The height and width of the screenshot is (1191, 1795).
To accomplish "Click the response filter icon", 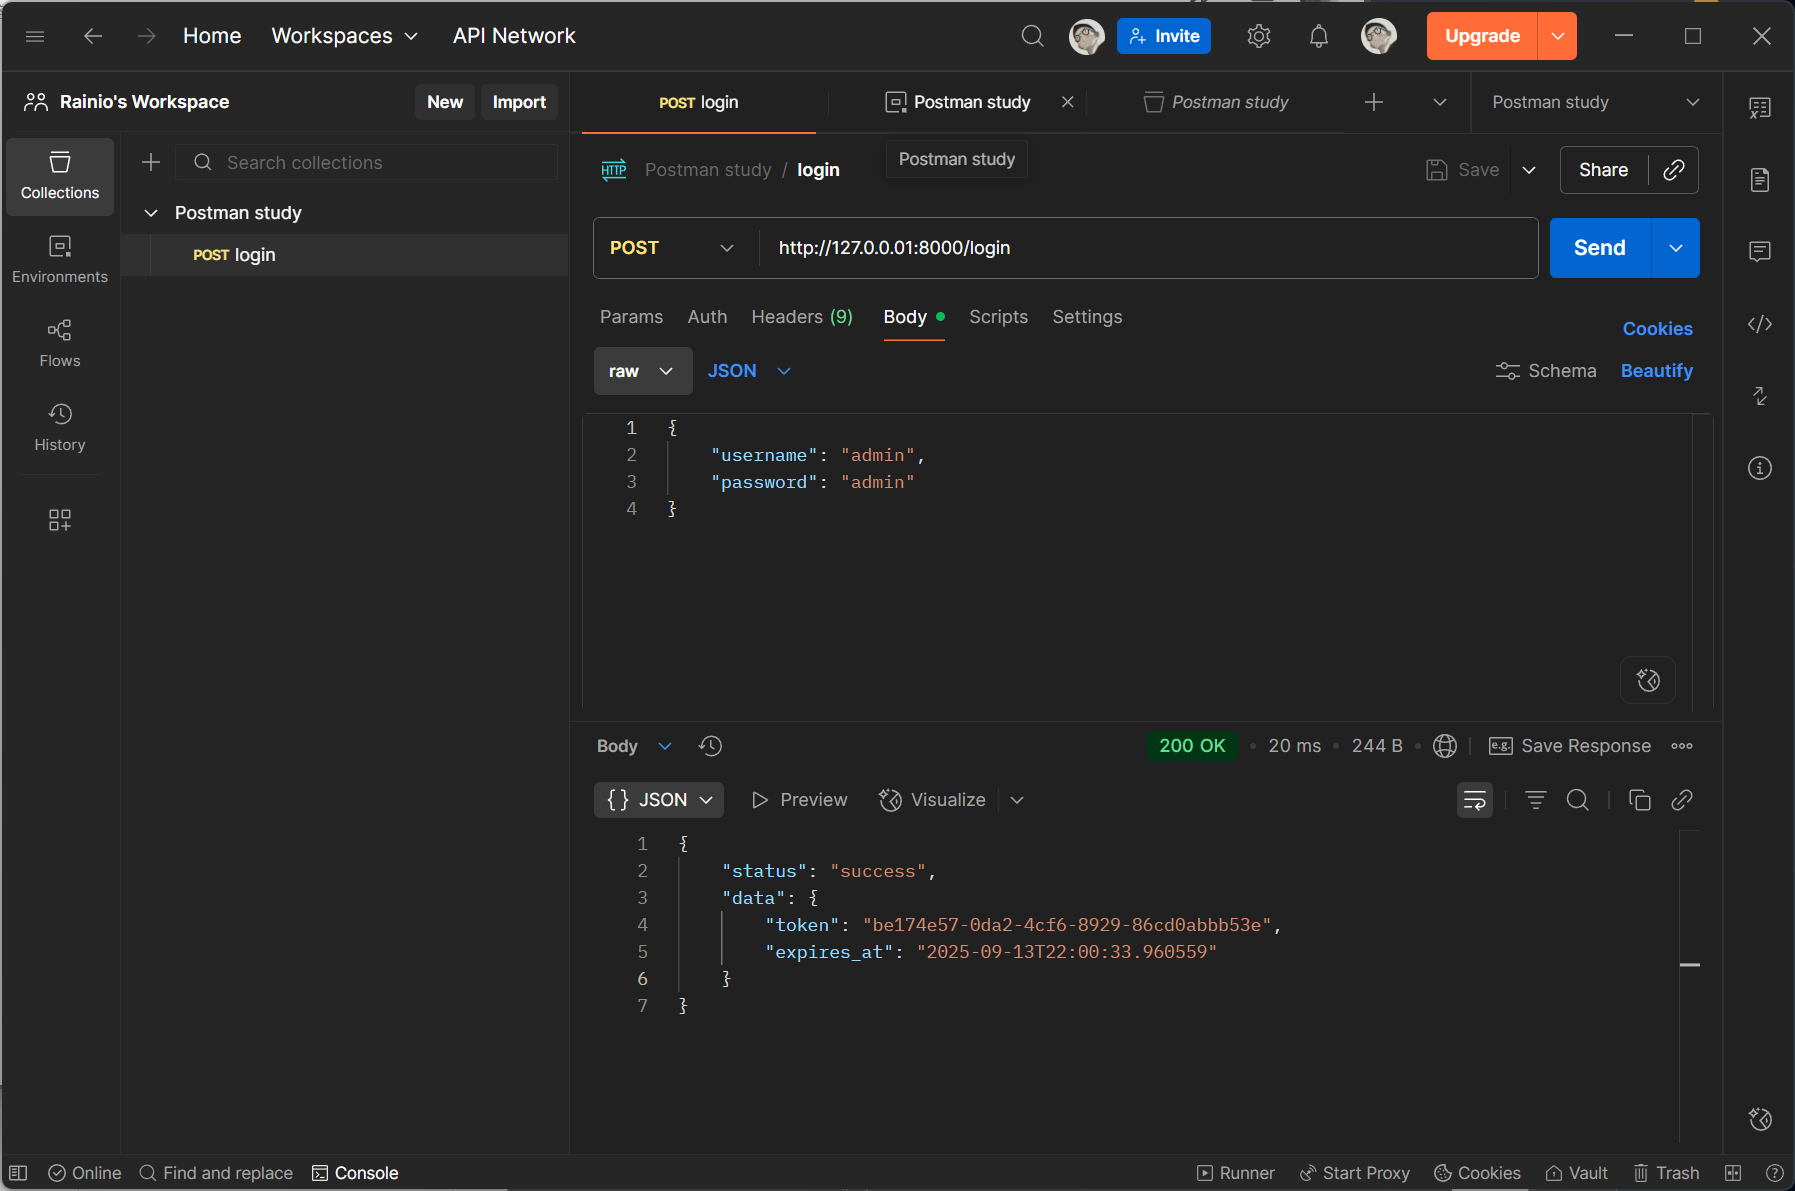I will pyautogui.click(x=1536, y=800).
